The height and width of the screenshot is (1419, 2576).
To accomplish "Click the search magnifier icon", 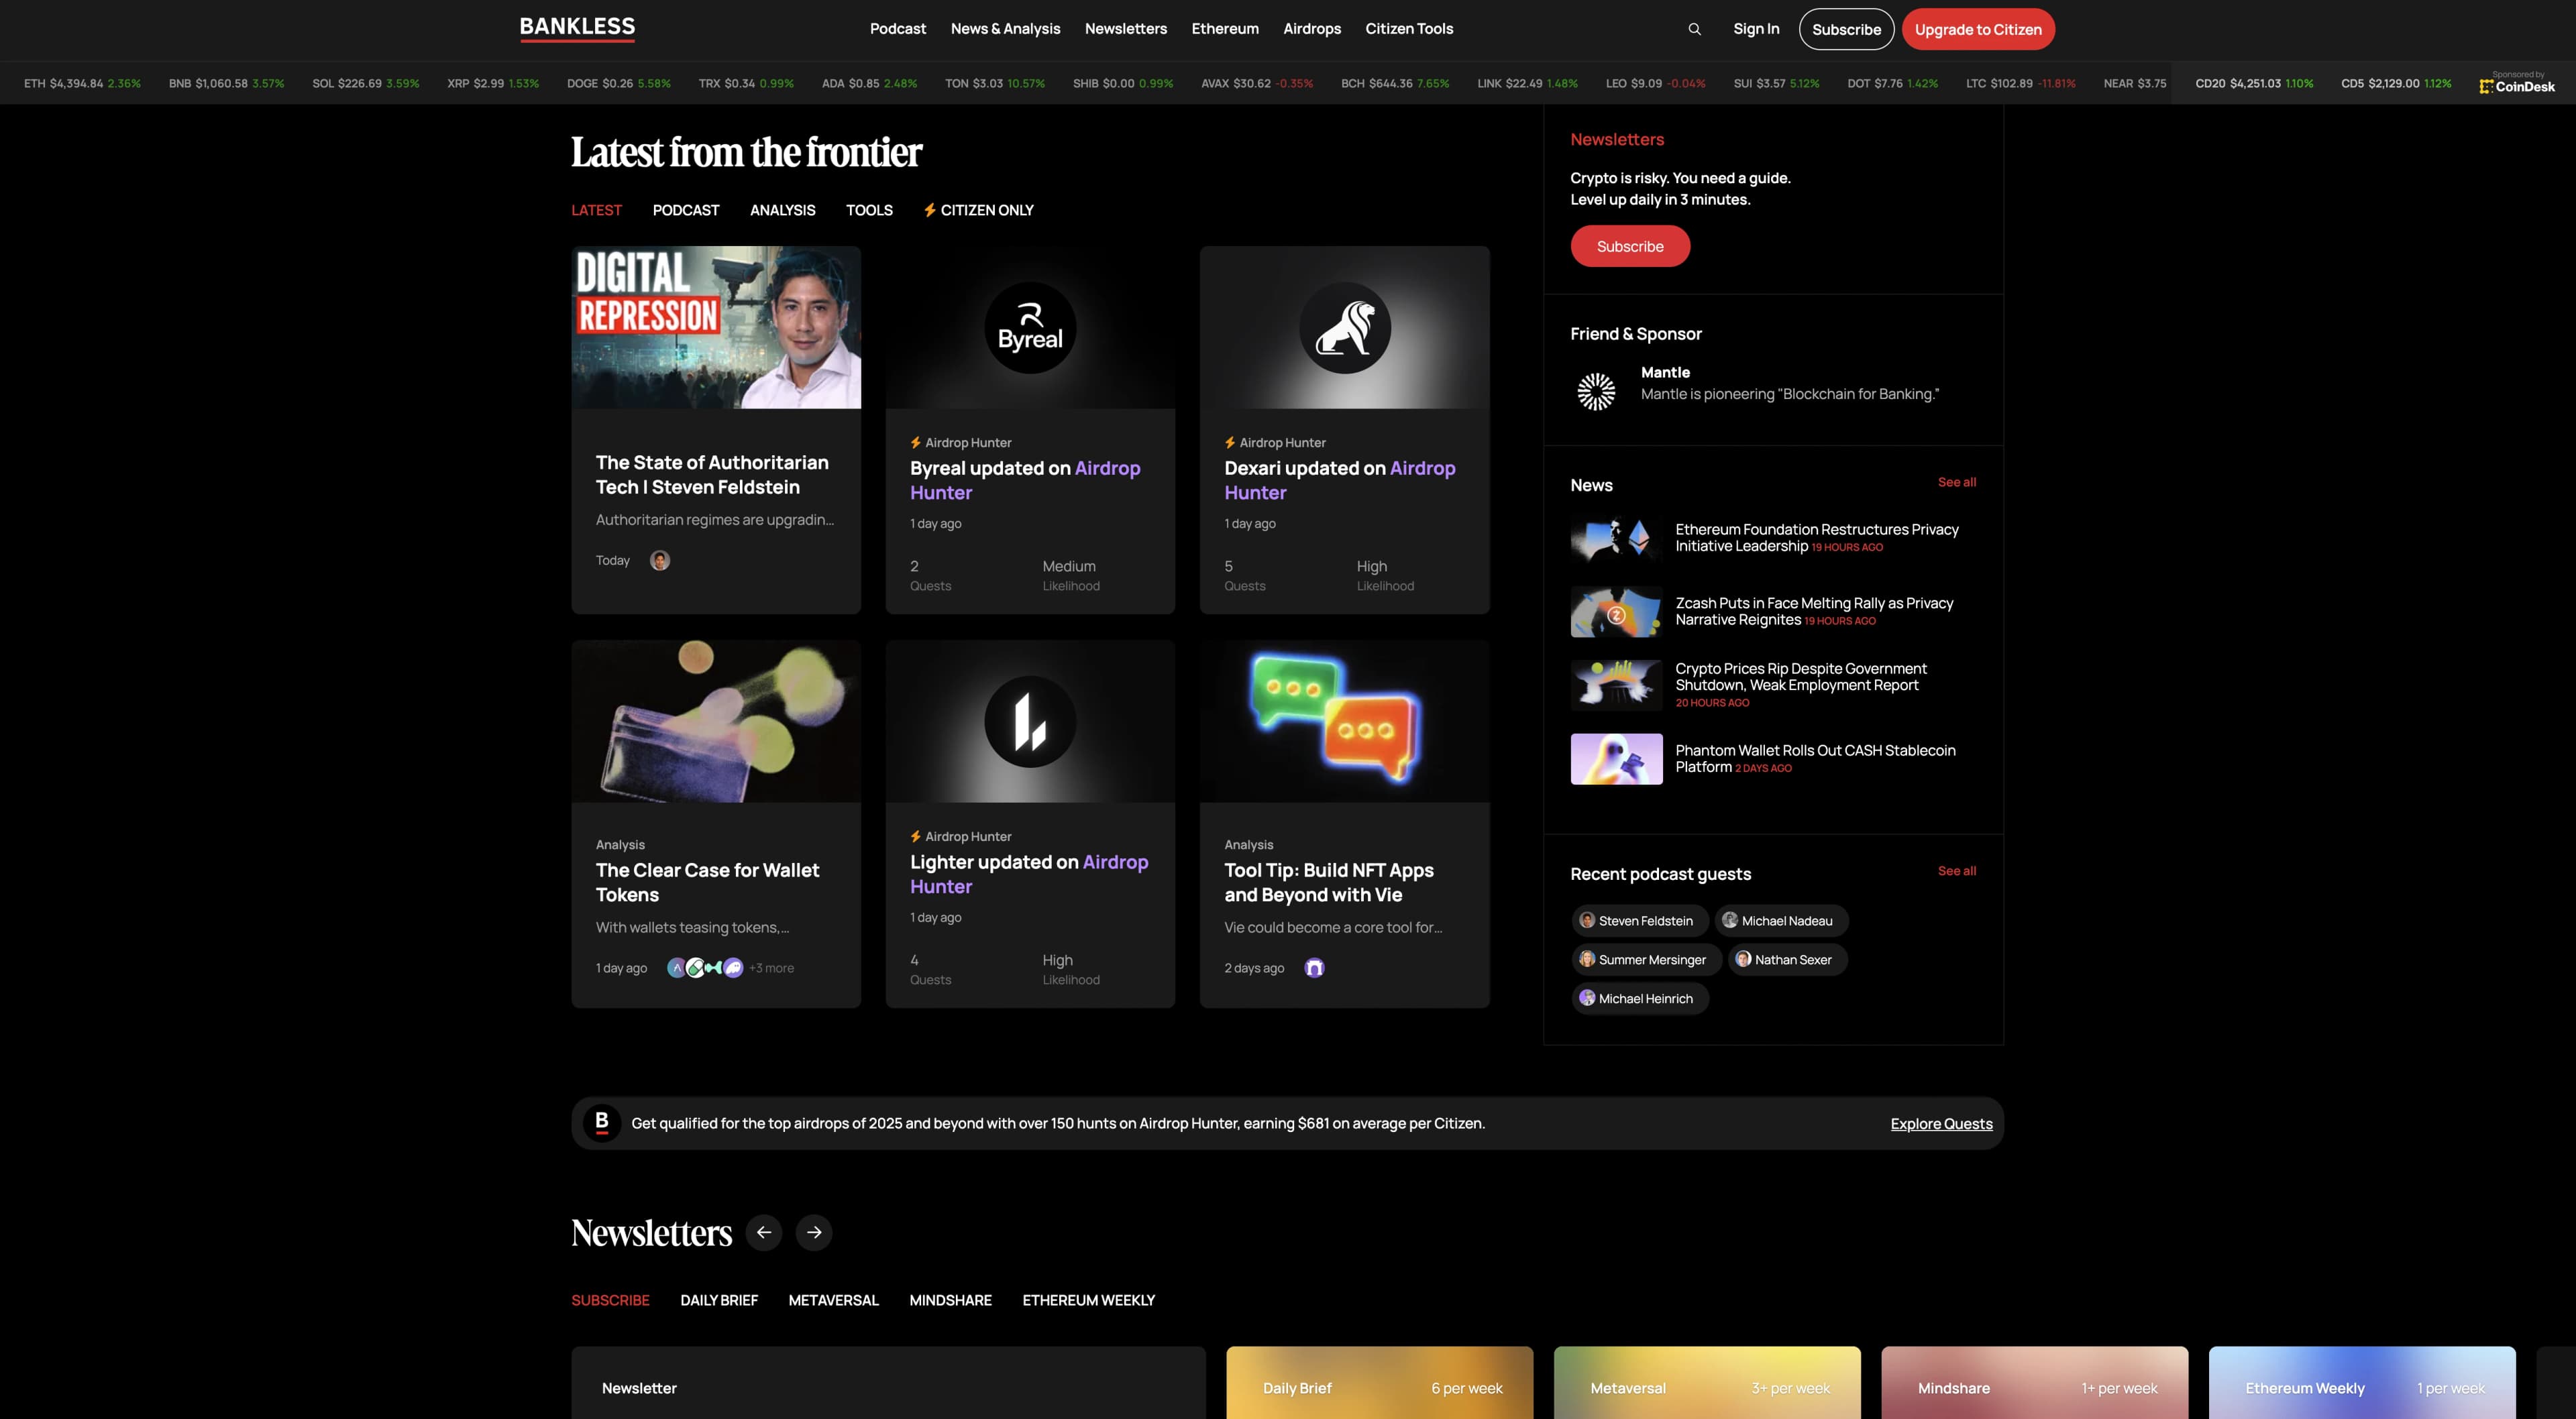I will pyautogui.click(x=1694, y=29).
